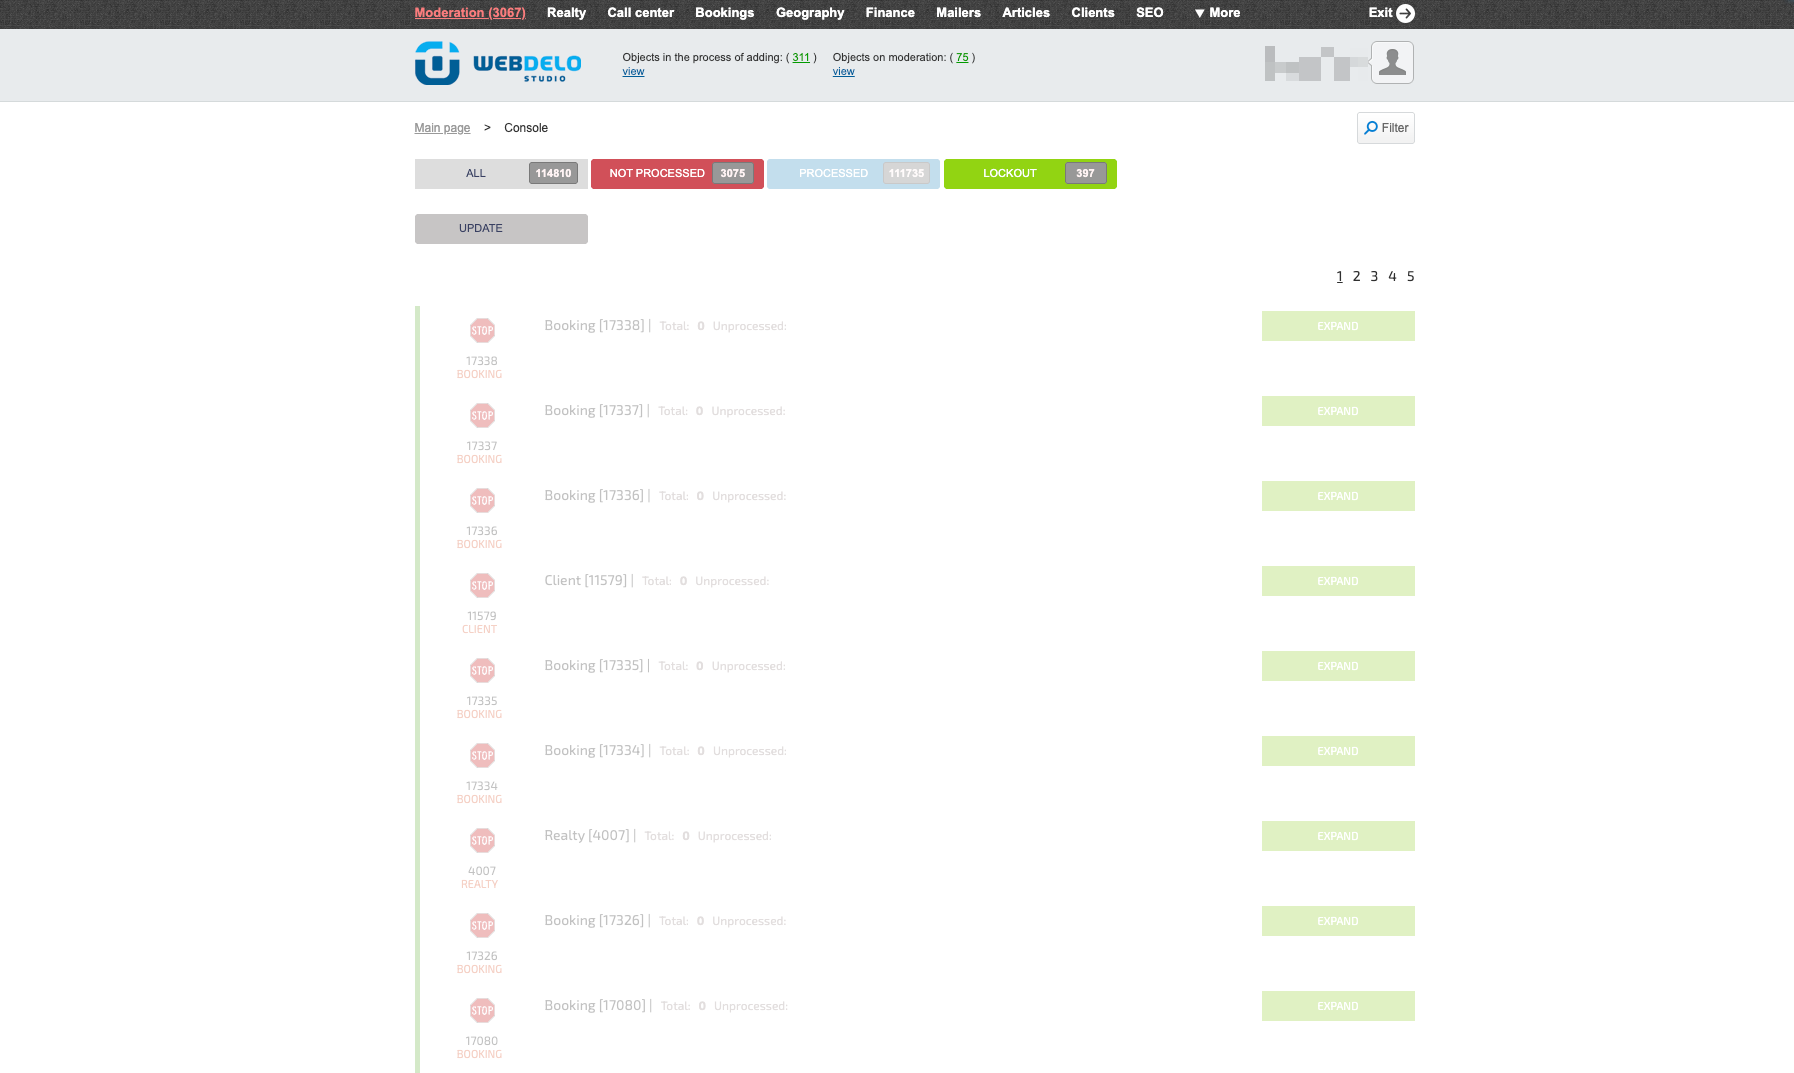Click the Webdelo Studio logo
Screen dimensions: 1794x1073
coord(498,63)
